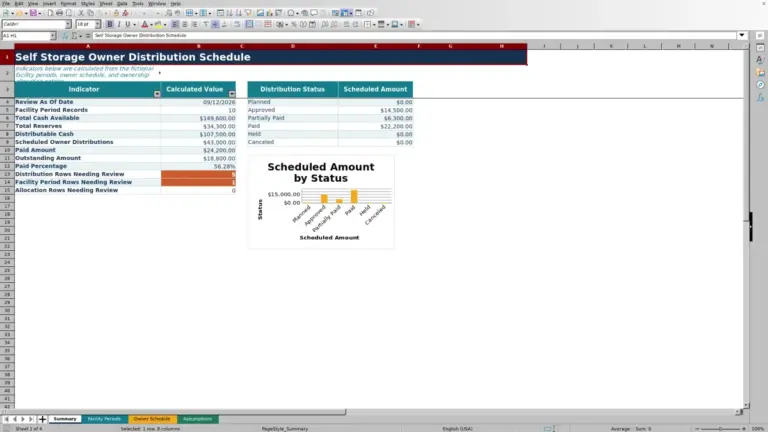Adjust the zoom slider in status bar
The width and height of the screenshot is (768, 432).
pyautogui.click(x=720, y=429)
